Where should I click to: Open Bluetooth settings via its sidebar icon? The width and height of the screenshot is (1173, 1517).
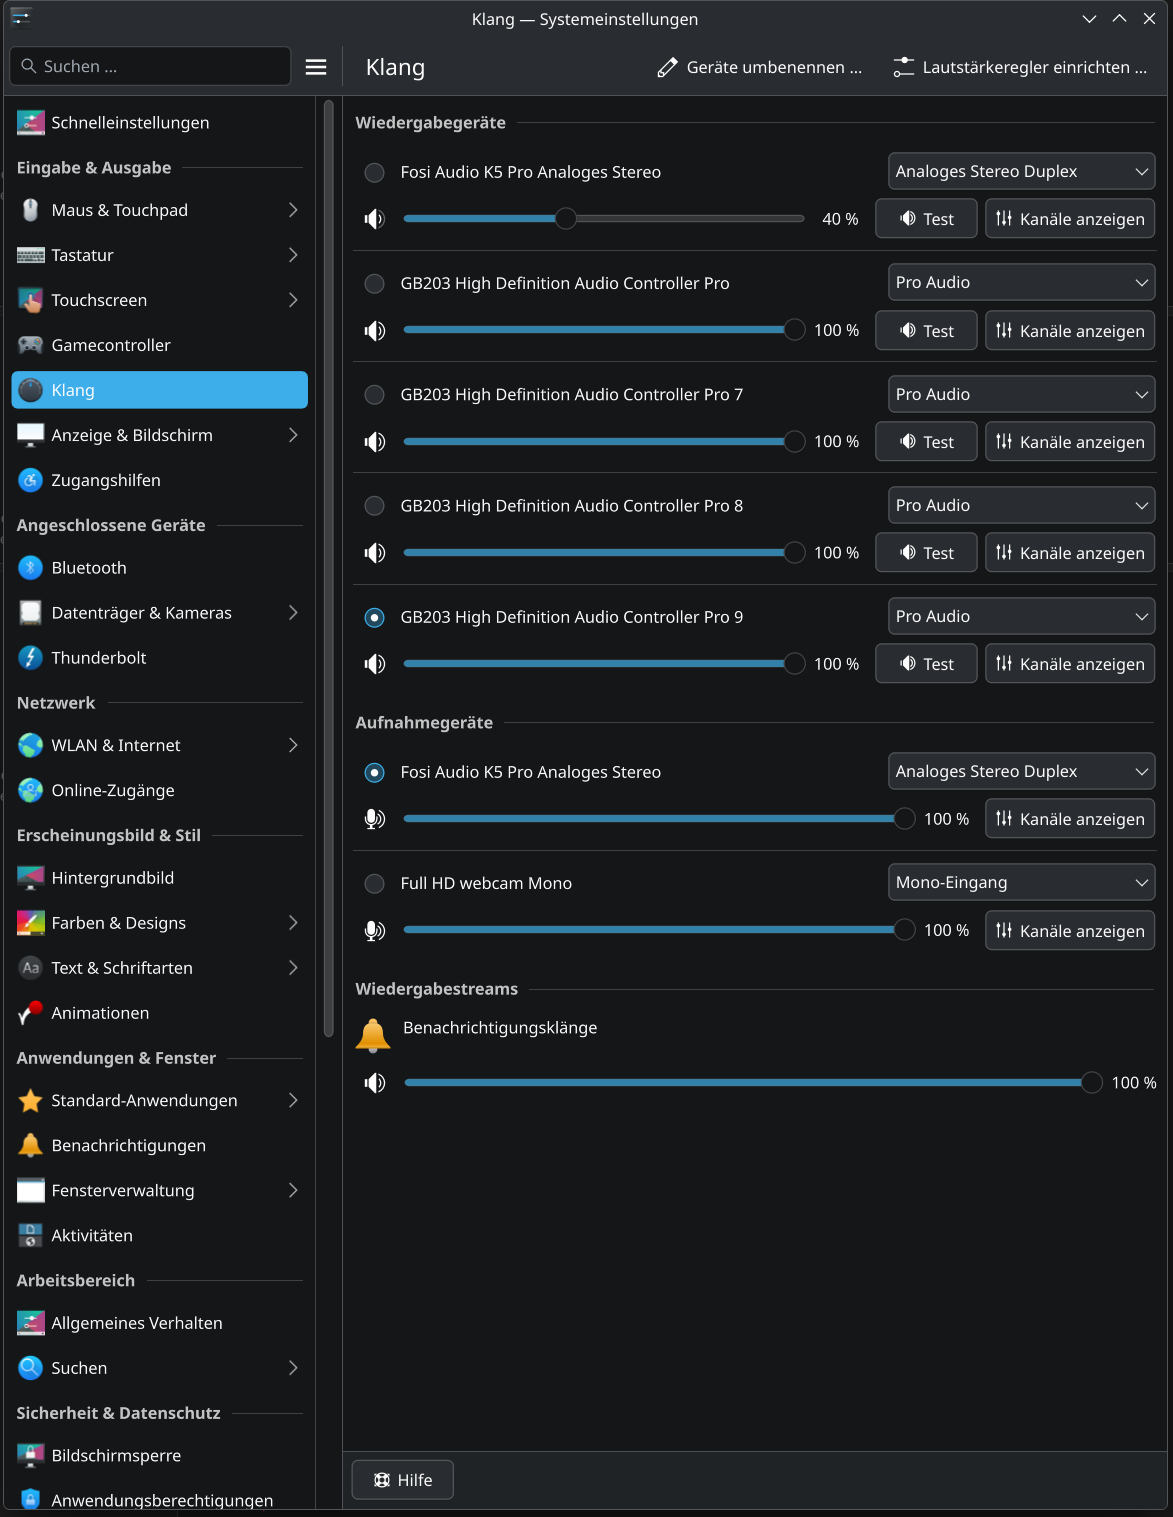click(31, 568)
